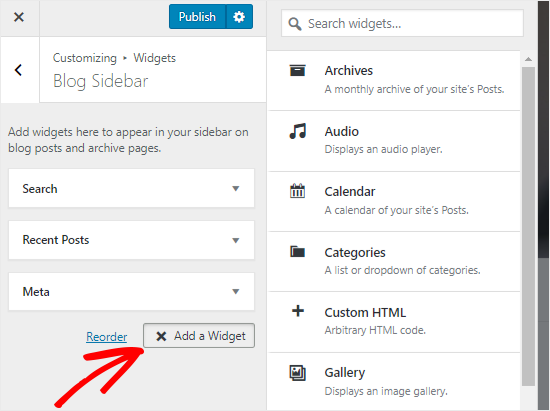Open publish settings gear icon
The width and height of the screenshot is (550, 411).
click(x=239, y=16)
